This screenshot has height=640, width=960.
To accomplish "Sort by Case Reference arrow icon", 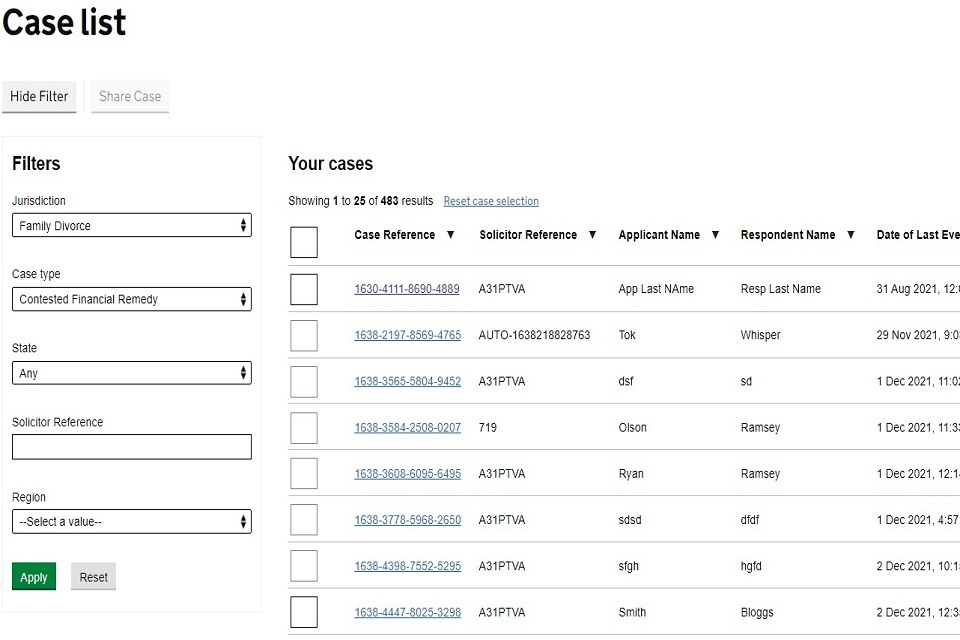I will pyautogui.click(x=450, y=235).
